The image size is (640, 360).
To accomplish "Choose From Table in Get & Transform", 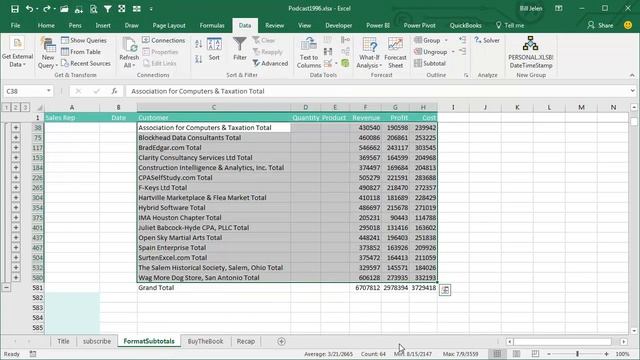I will (81, 52).
